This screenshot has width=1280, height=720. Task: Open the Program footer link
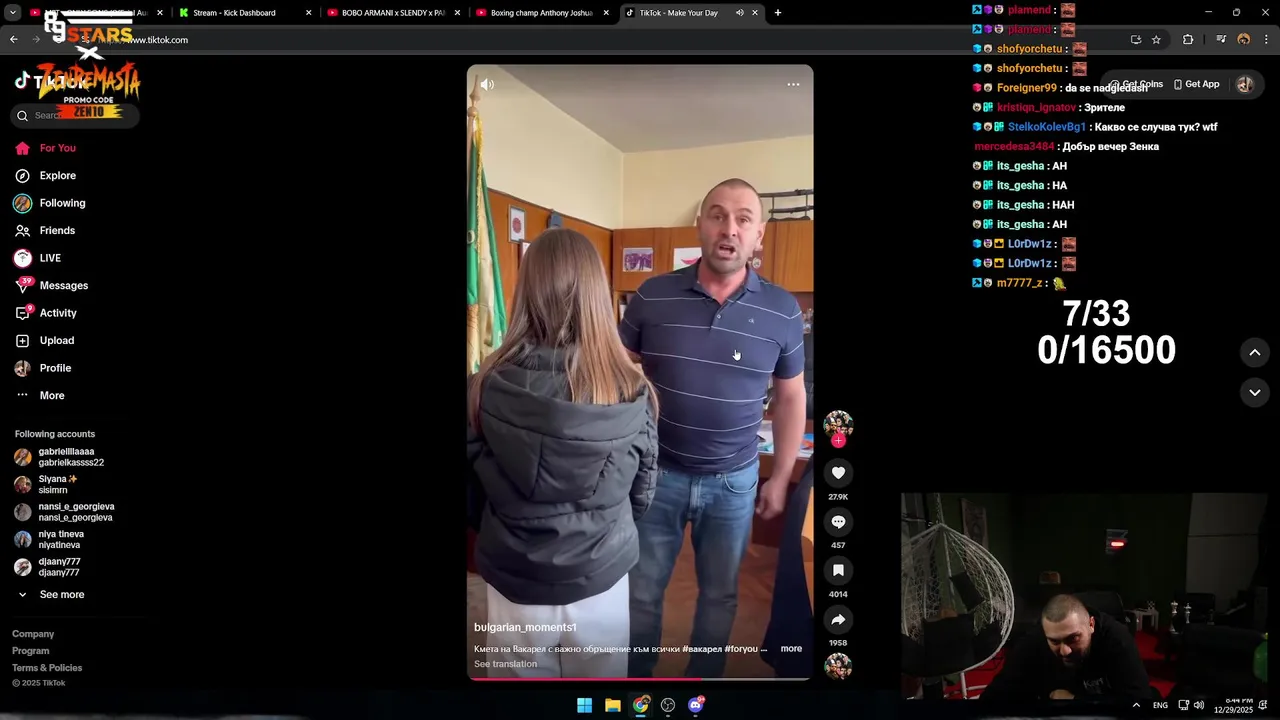30,651
